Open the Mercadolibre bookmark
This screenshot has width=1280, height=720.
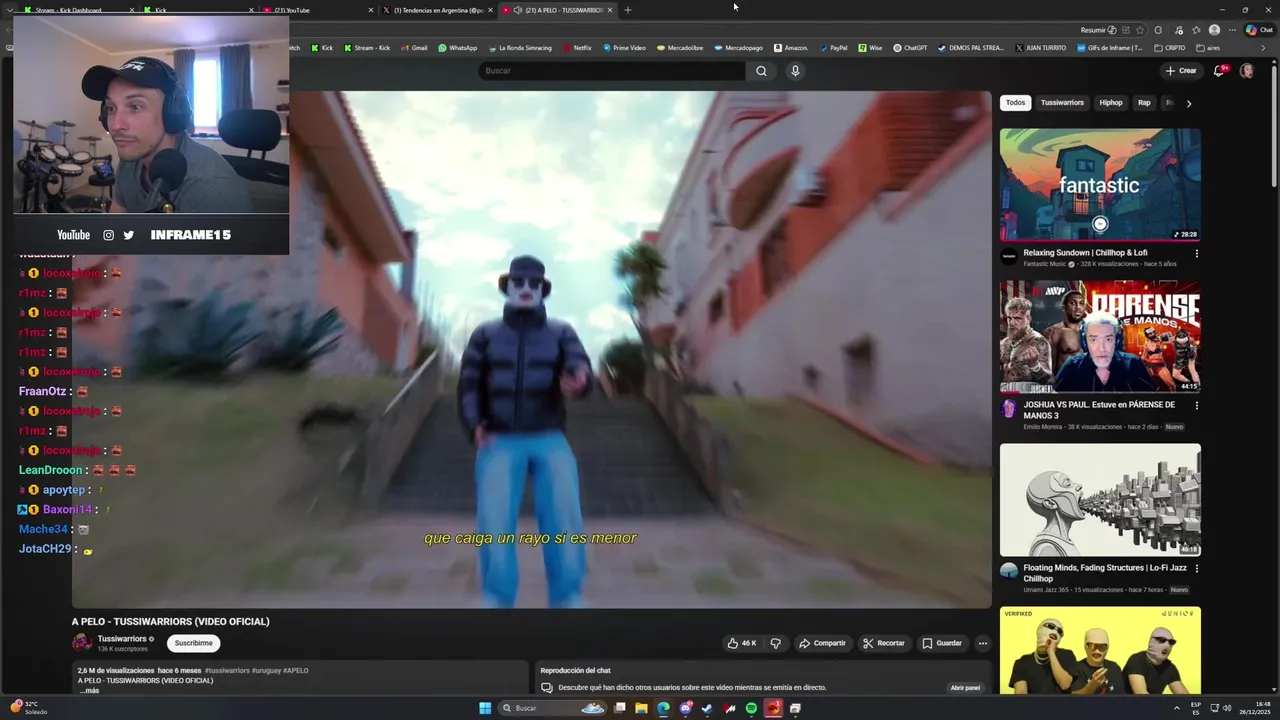click(680, 48)
